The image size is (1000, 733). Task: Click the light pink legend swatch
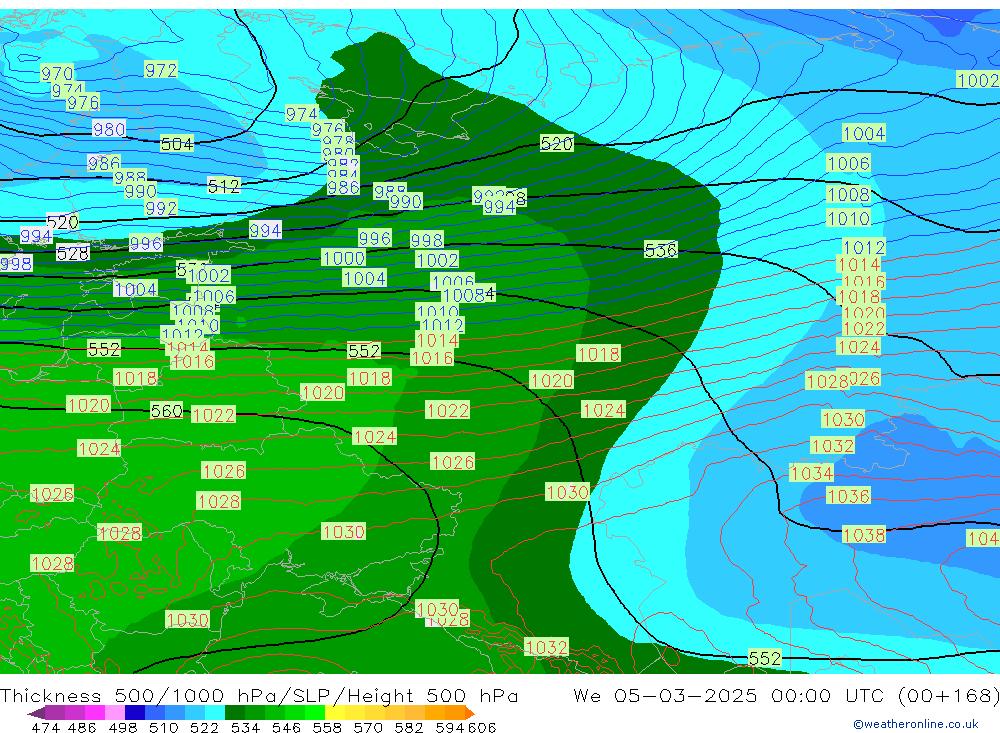click(x=115, y=713)
